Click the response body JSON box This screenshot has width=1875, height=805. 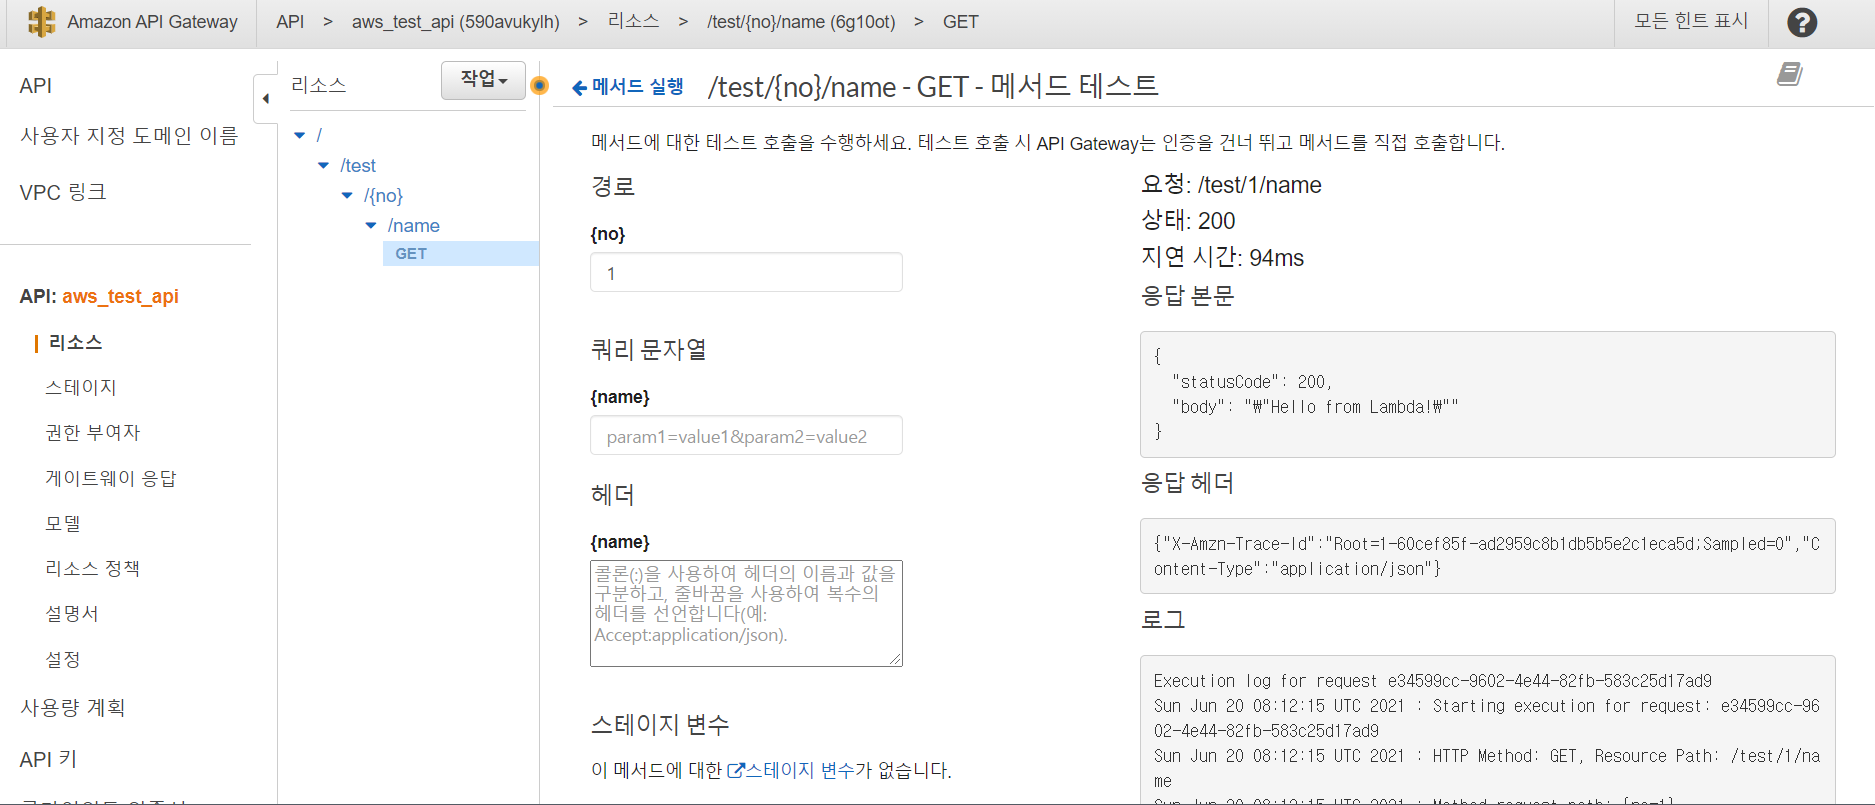click(x=1487, y=394)
